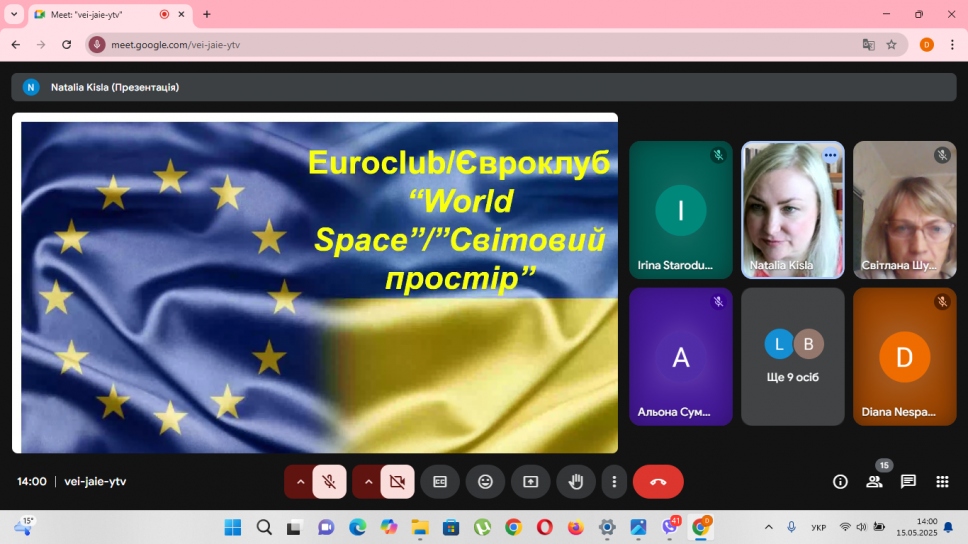Open meeting details info icon
Image resolution: width=968 pixels, height=544 pixels.
[840, 482]
